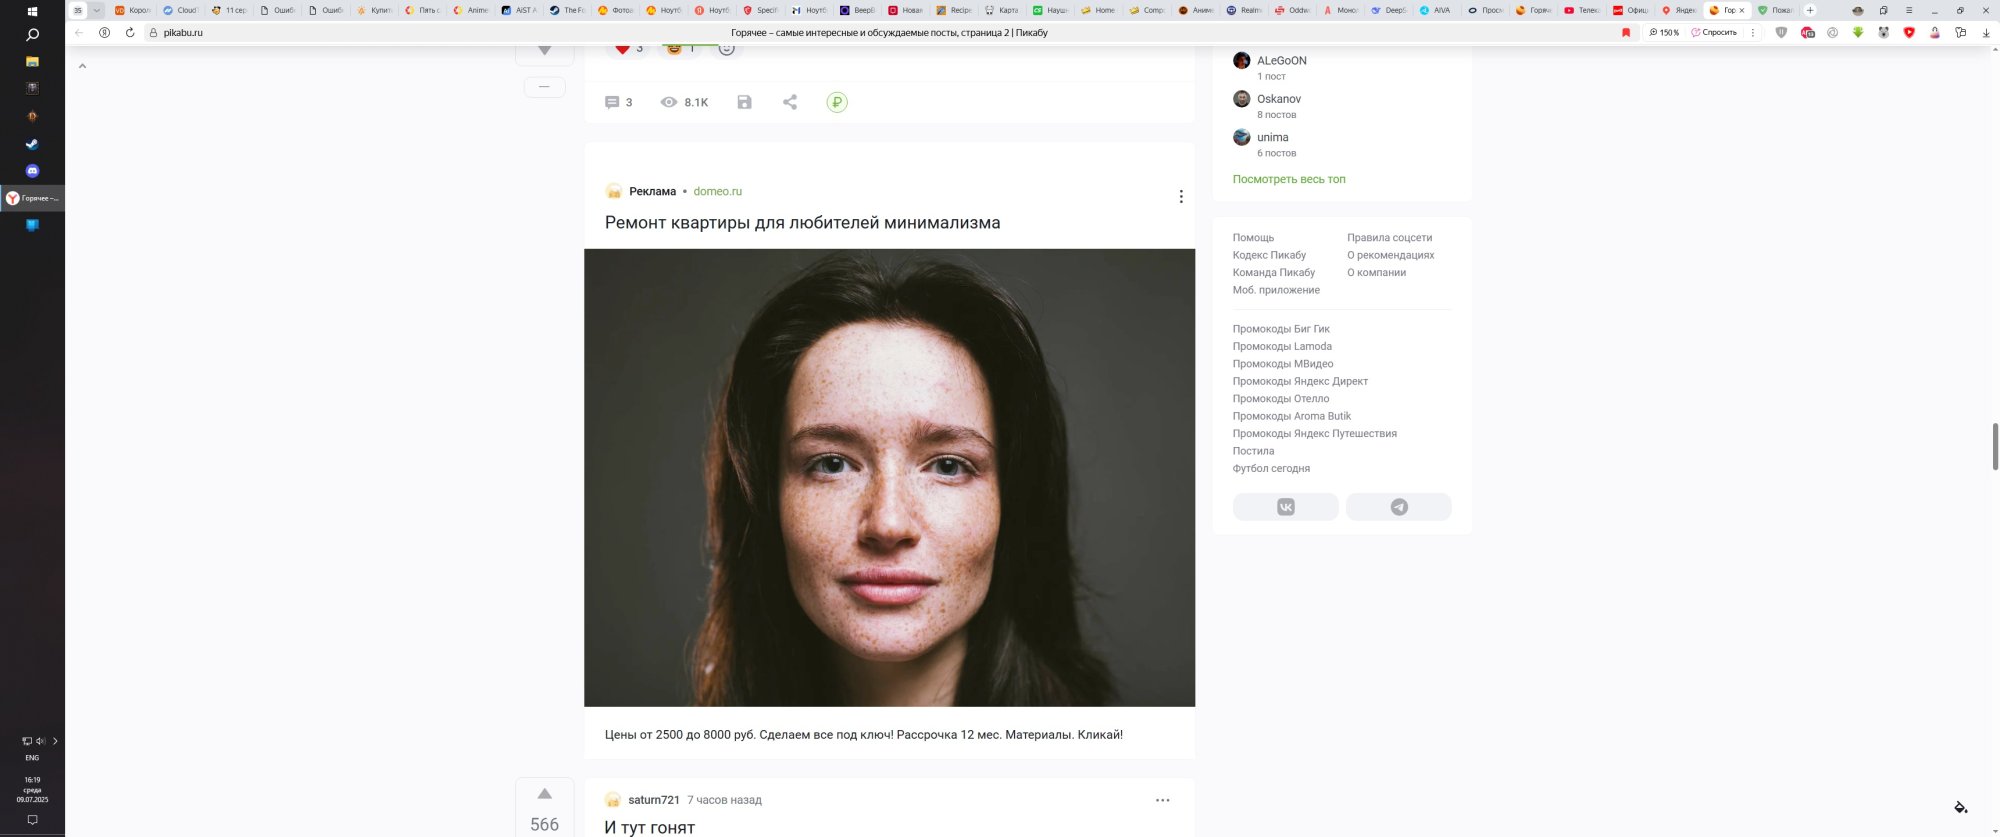Screen dimensions: 2000x837
Task: Click the heart reaction on the top post
Action: 628,48
